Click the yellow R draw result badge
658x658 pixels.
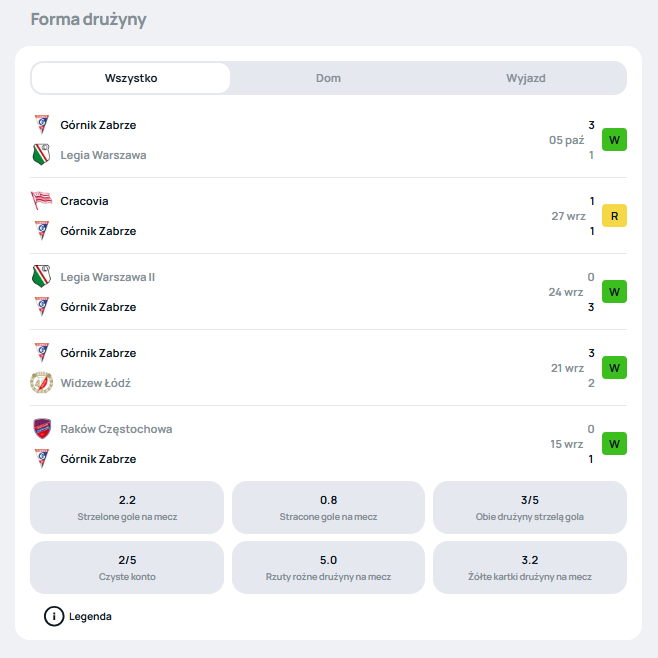pos(614,216)
